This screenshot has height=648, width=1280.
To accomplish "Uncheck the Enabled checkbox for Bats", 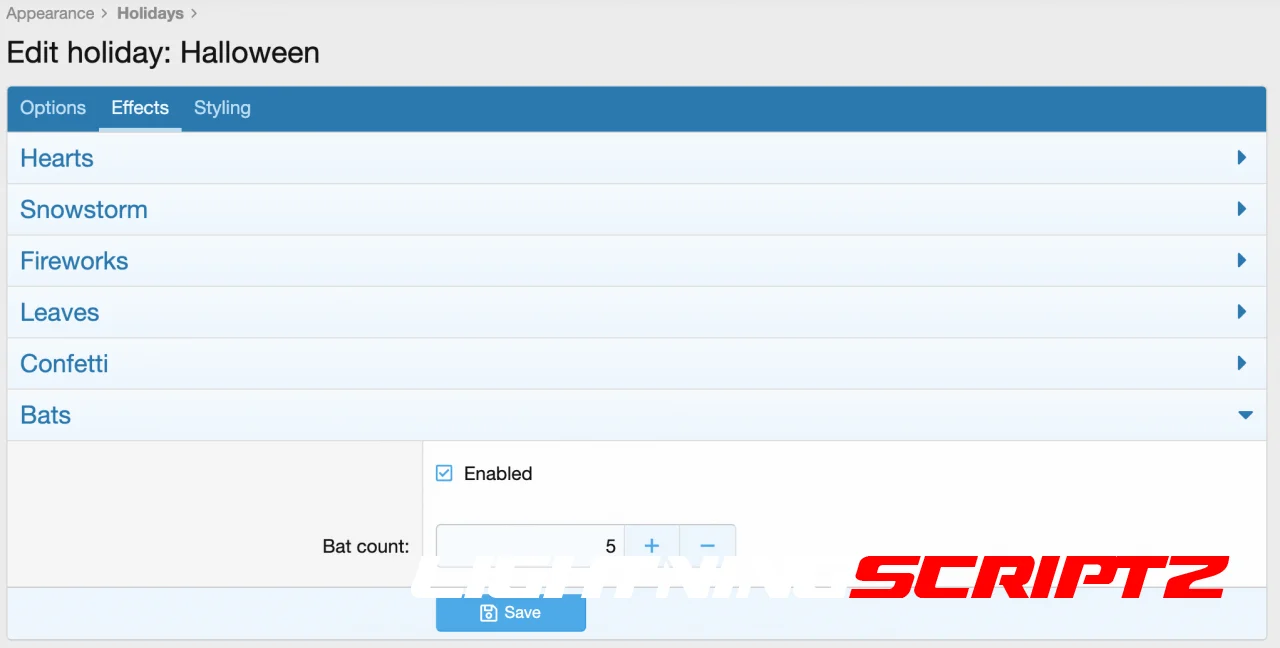I will 445,473.
